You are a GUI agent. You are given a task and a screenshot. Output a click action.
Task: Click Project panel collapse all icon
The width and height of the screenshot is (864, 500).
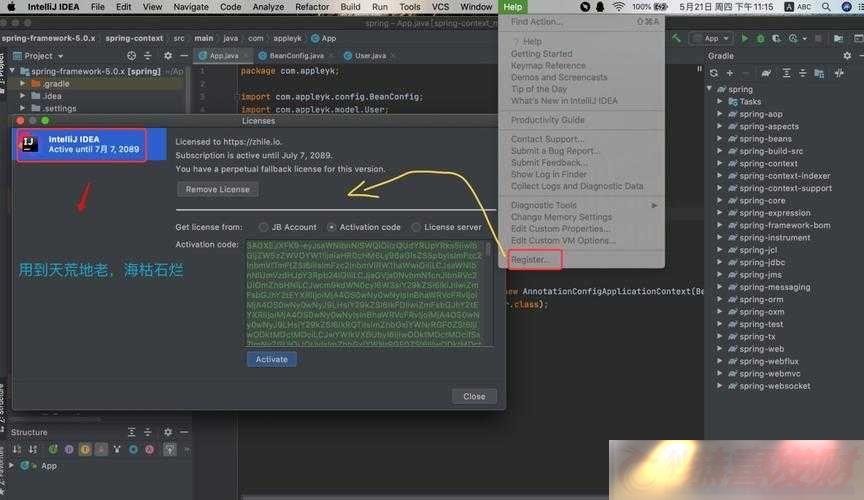pos(147,56)
